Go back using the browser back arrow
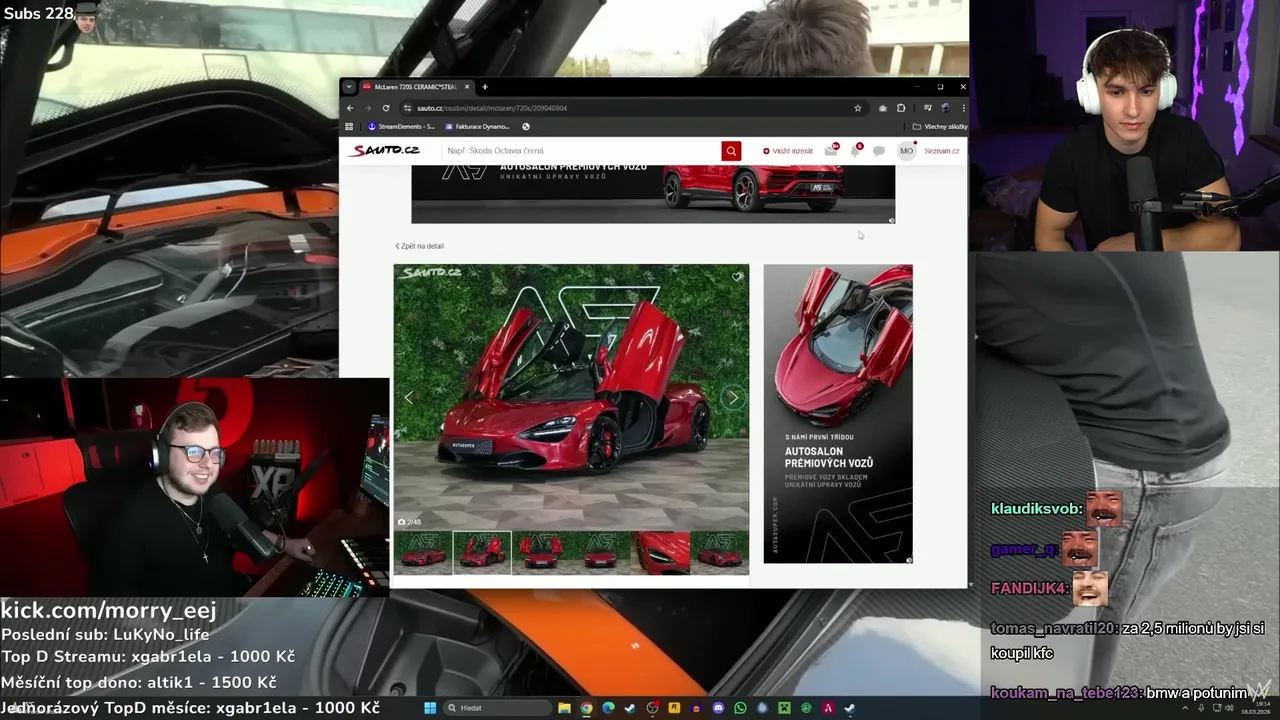Image resolution: width=1280 pixels, height=720 pixels. pos(349,108)
